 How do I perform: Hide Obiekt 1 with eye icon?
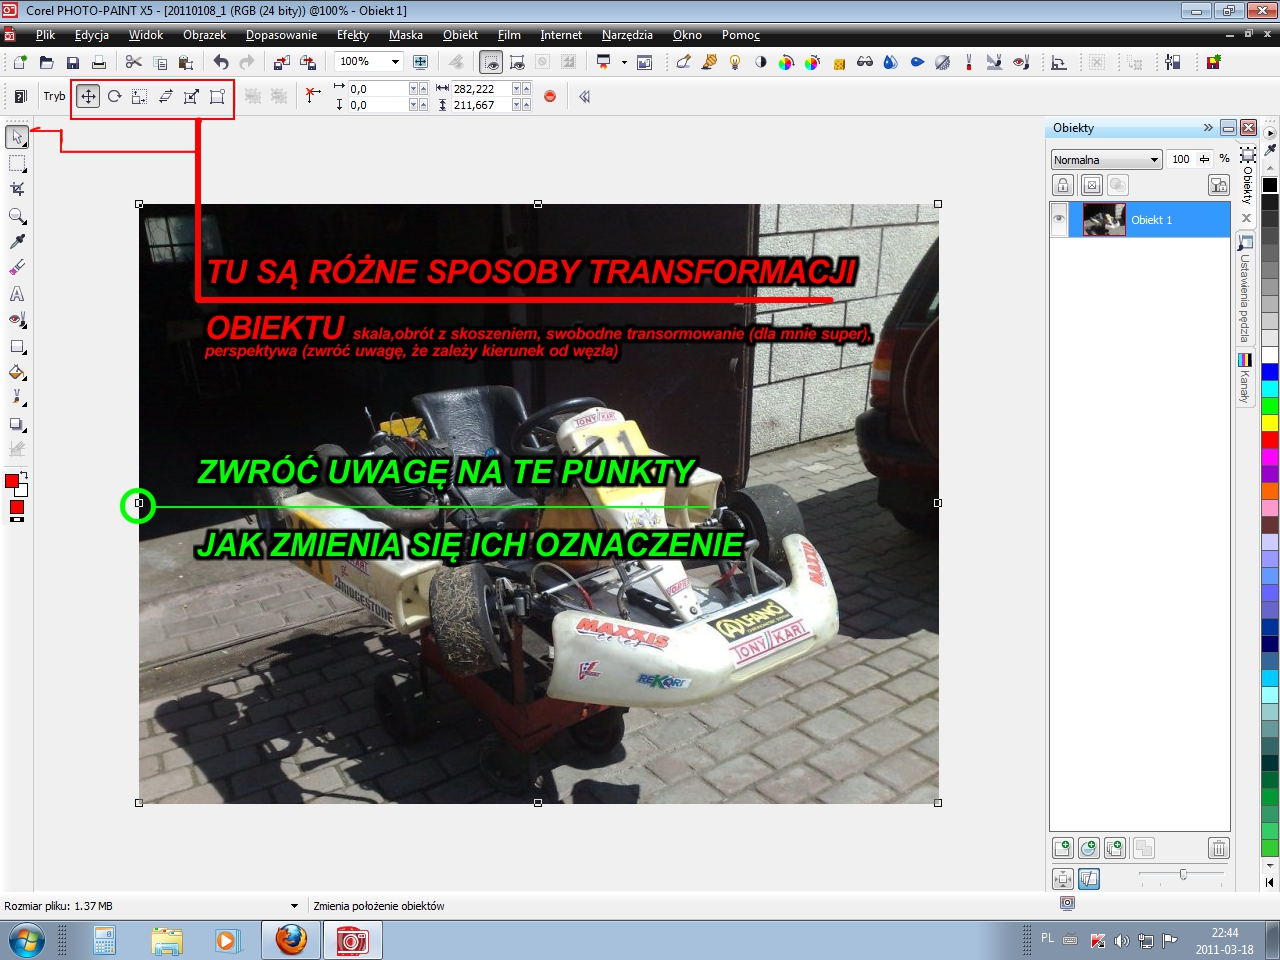coord(1059,220)
